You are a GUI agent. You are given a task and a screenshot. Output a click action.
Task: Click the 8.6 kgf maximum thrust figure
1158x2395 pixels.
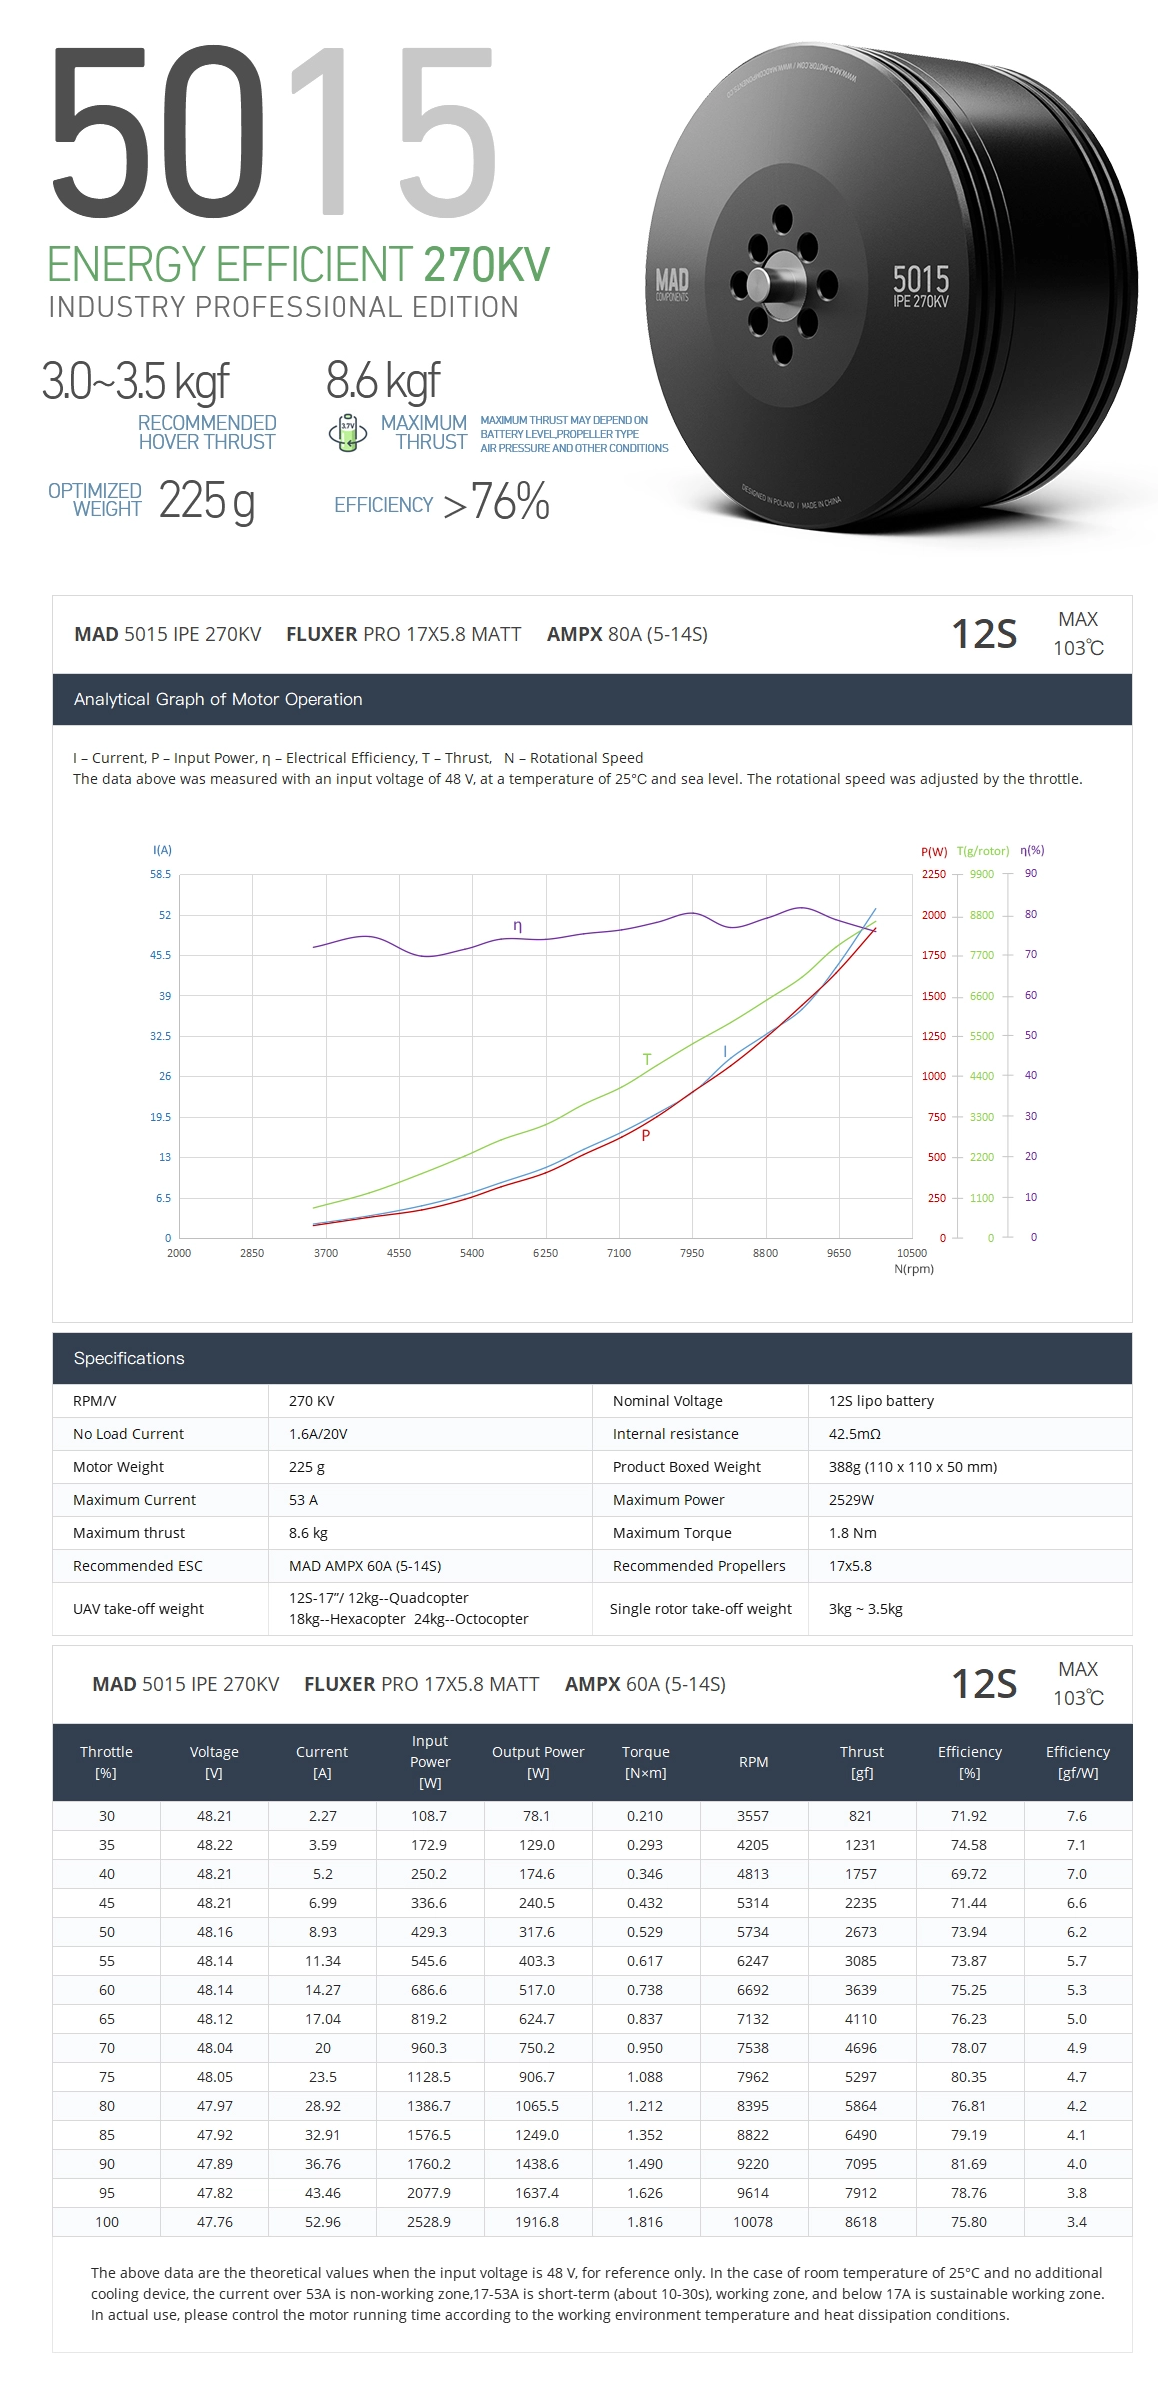383,381
